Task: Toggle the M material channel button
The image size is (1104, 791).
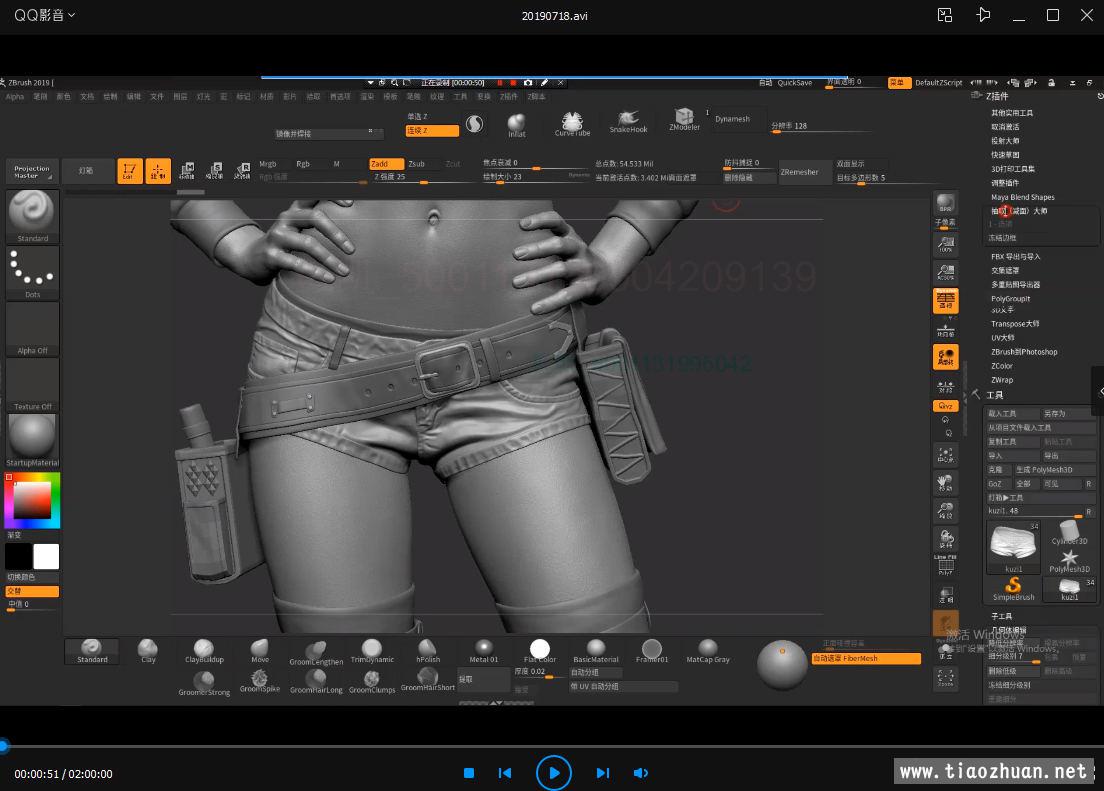Action: pyautogui.click(x=337, y=164)
